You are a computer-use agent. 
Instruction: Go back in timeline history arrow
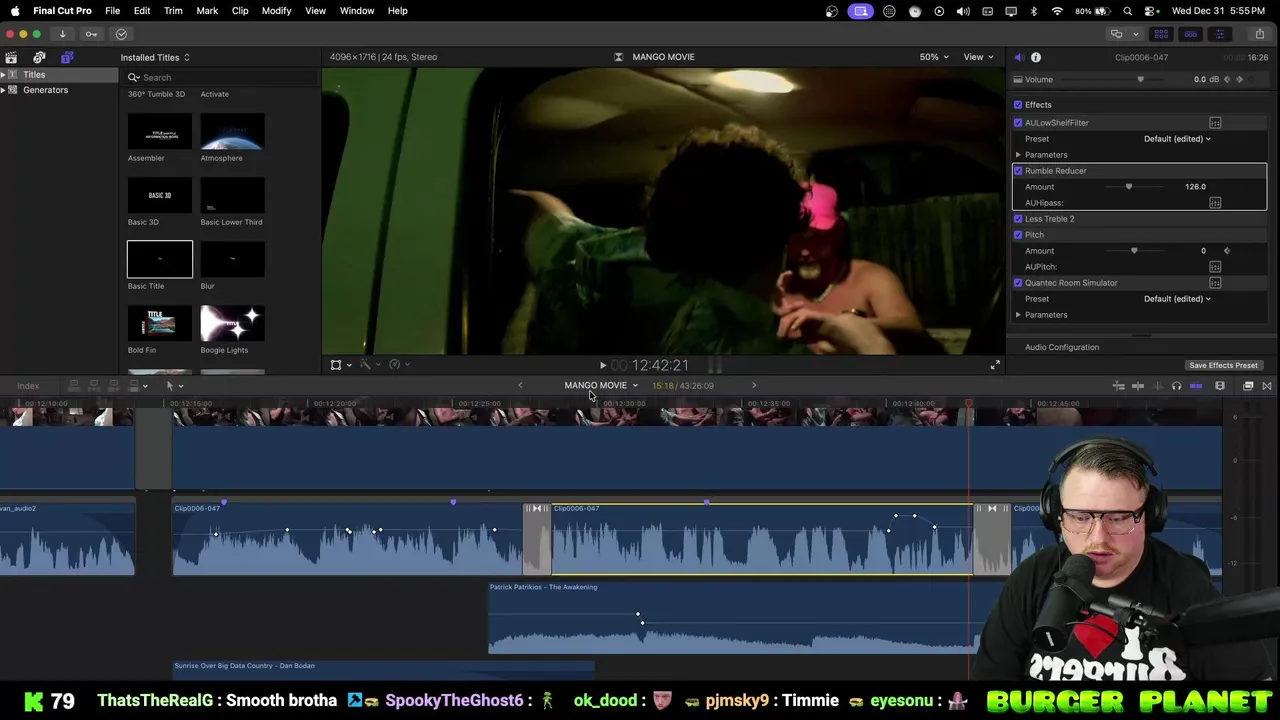coord(520,385)
